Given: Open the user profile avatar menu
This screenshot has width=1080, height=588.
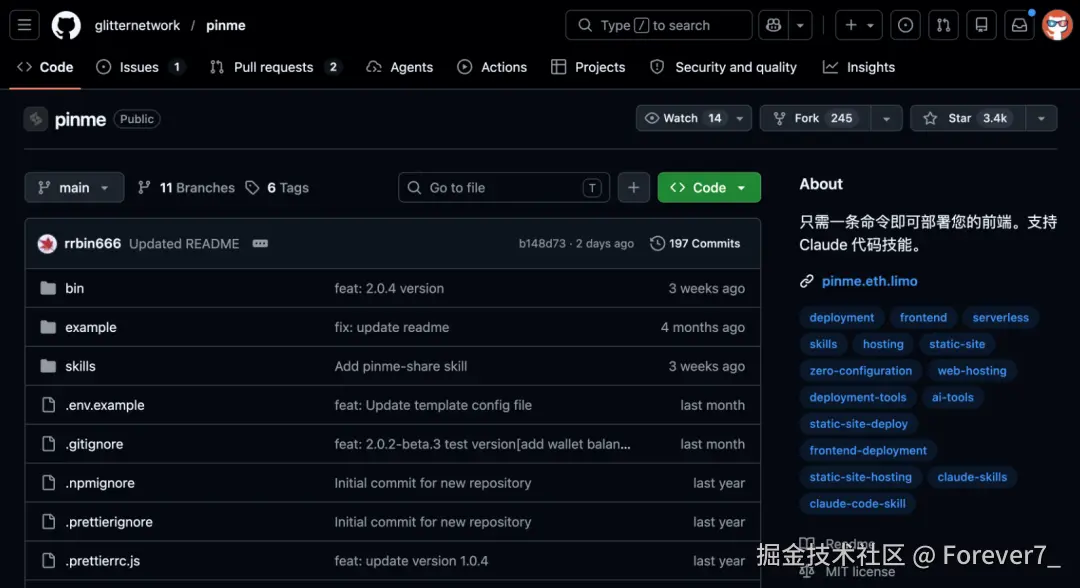Looking at the screenshot, I should point(1057,25).
